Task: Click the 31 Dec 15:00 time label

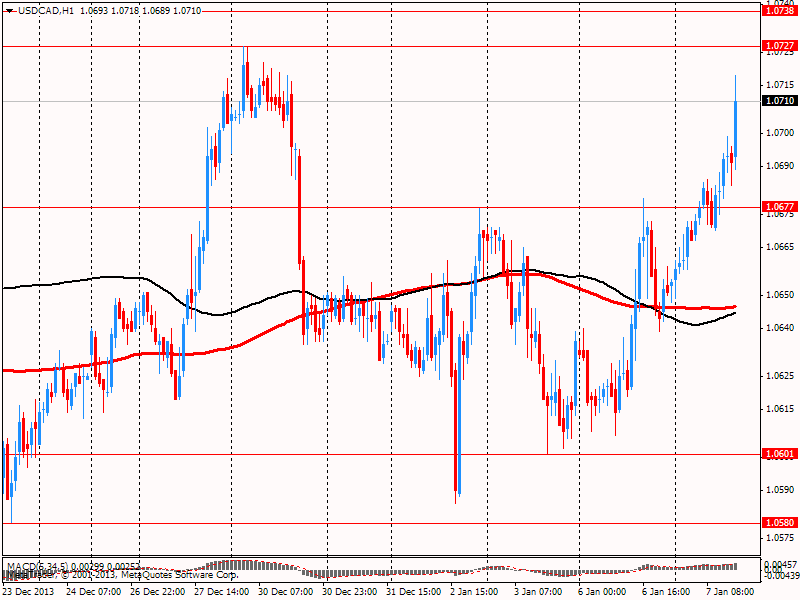Action: (414, 592)
